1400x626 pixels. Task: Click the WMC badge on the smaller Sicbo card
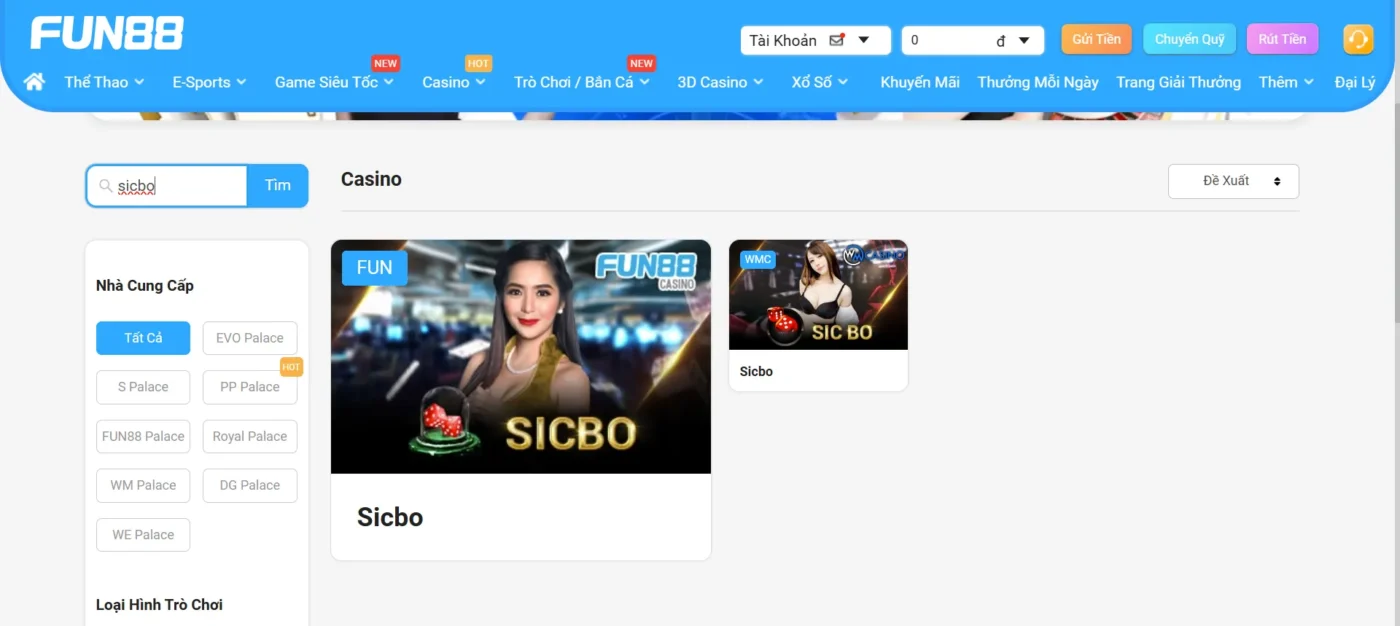(x=758, y=258)
